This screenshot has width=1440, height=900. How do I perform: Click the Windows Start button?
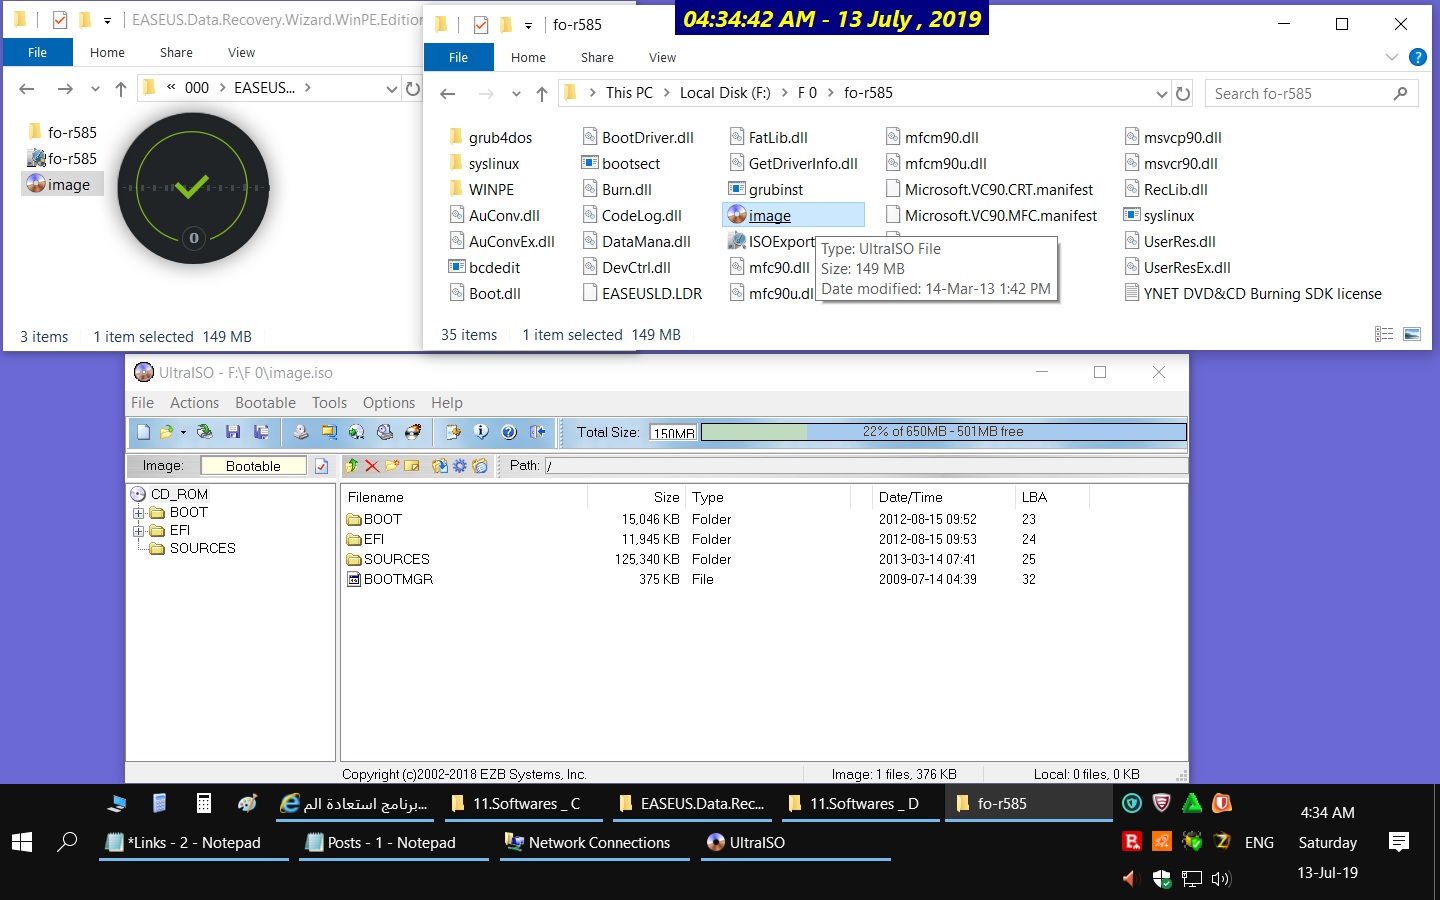click(x=22, y=842)
